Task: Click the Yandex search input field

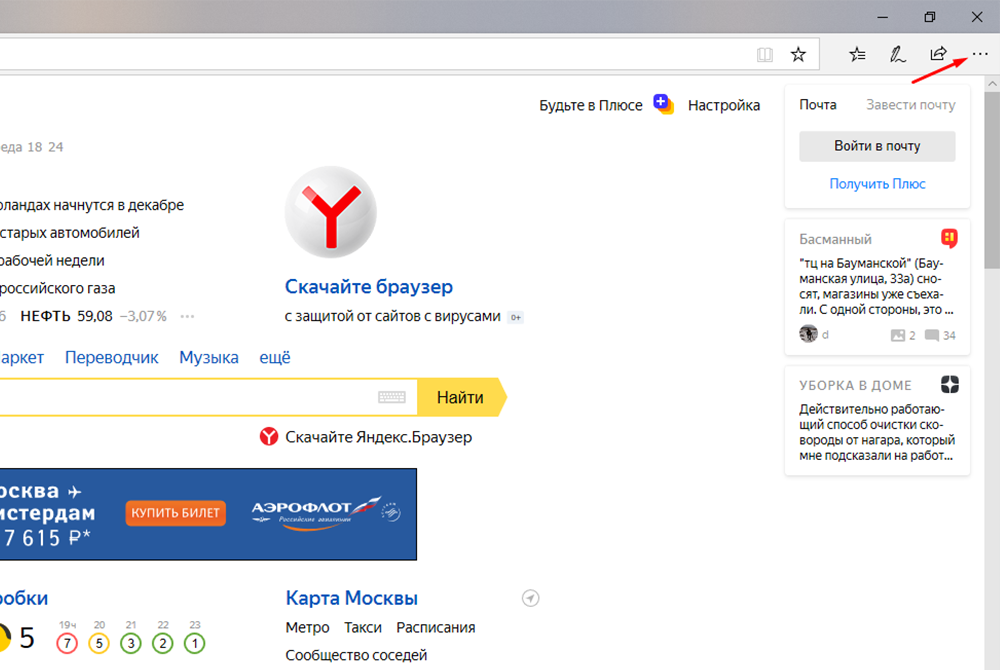Action: click(x=180, y=397)
